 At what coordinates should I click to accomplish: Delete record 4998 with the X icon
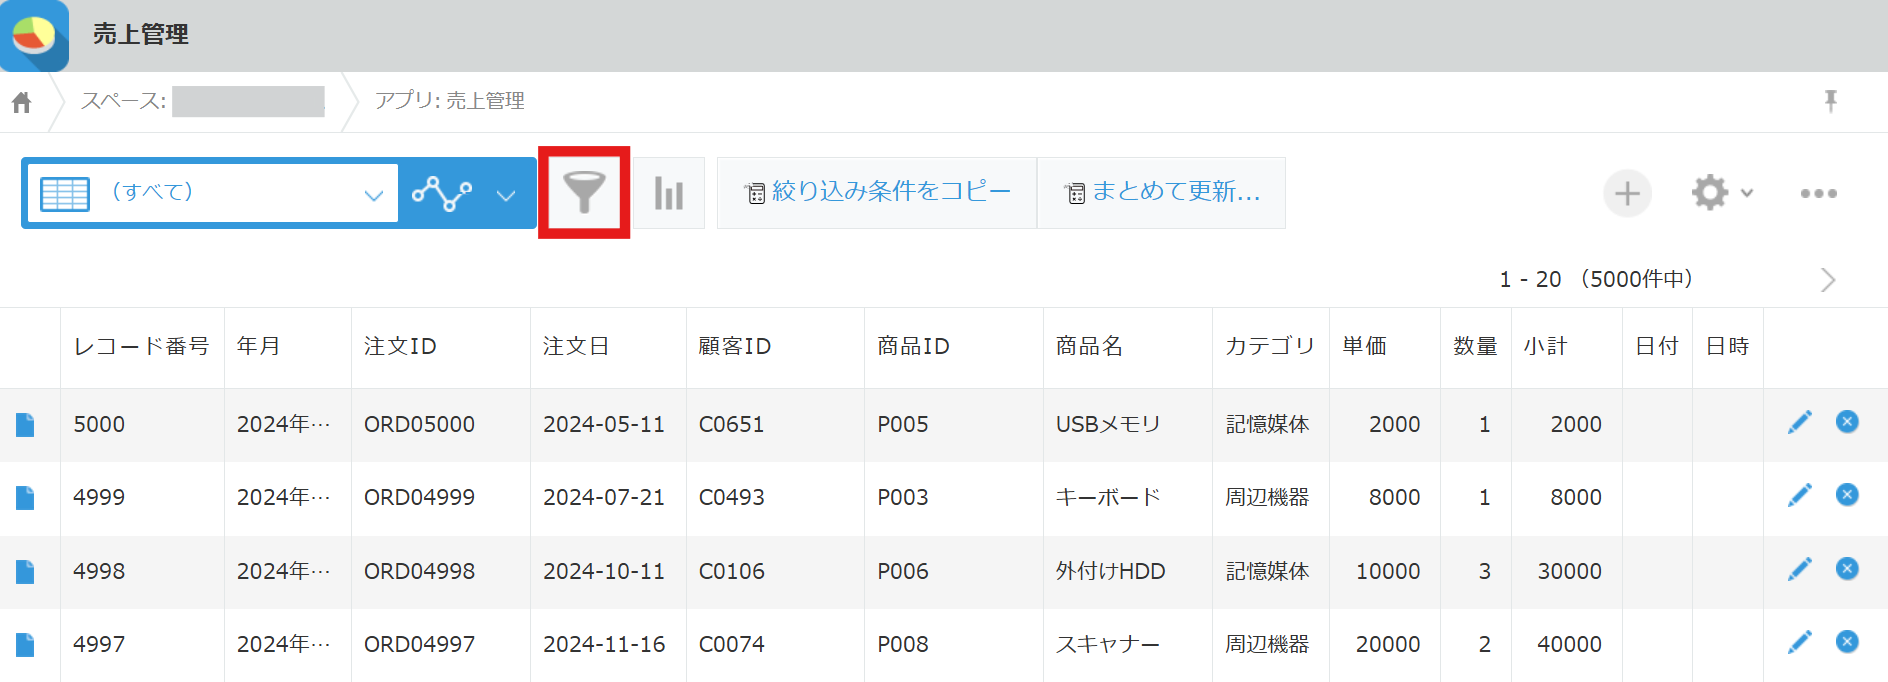1847,569
